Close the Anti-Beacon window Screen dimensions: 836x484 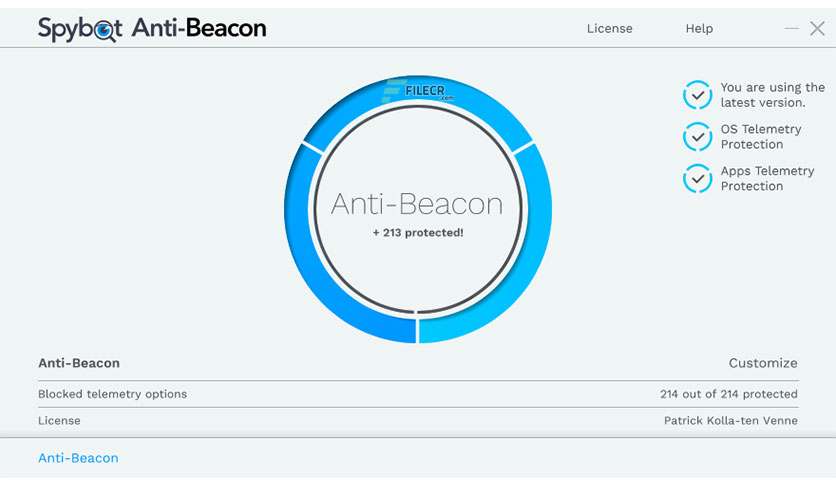(x=817, y=29)
